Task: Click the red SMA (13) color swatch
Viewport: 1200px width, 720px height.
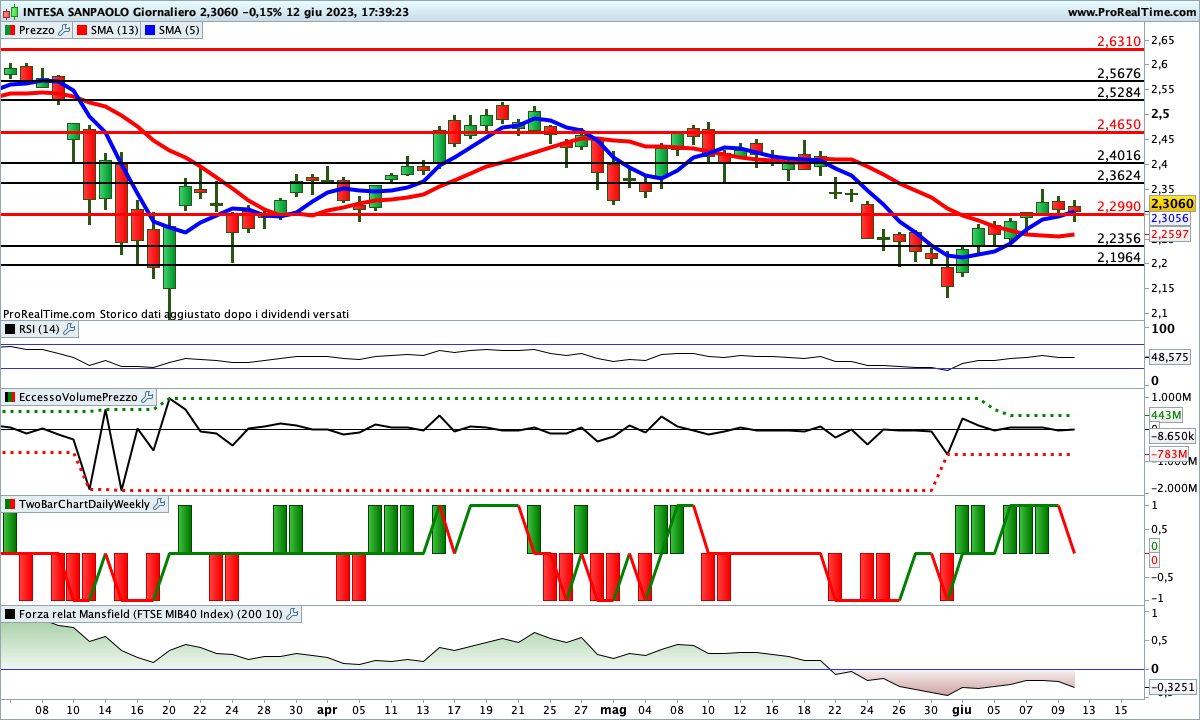Action: click(x=82, y=30)
